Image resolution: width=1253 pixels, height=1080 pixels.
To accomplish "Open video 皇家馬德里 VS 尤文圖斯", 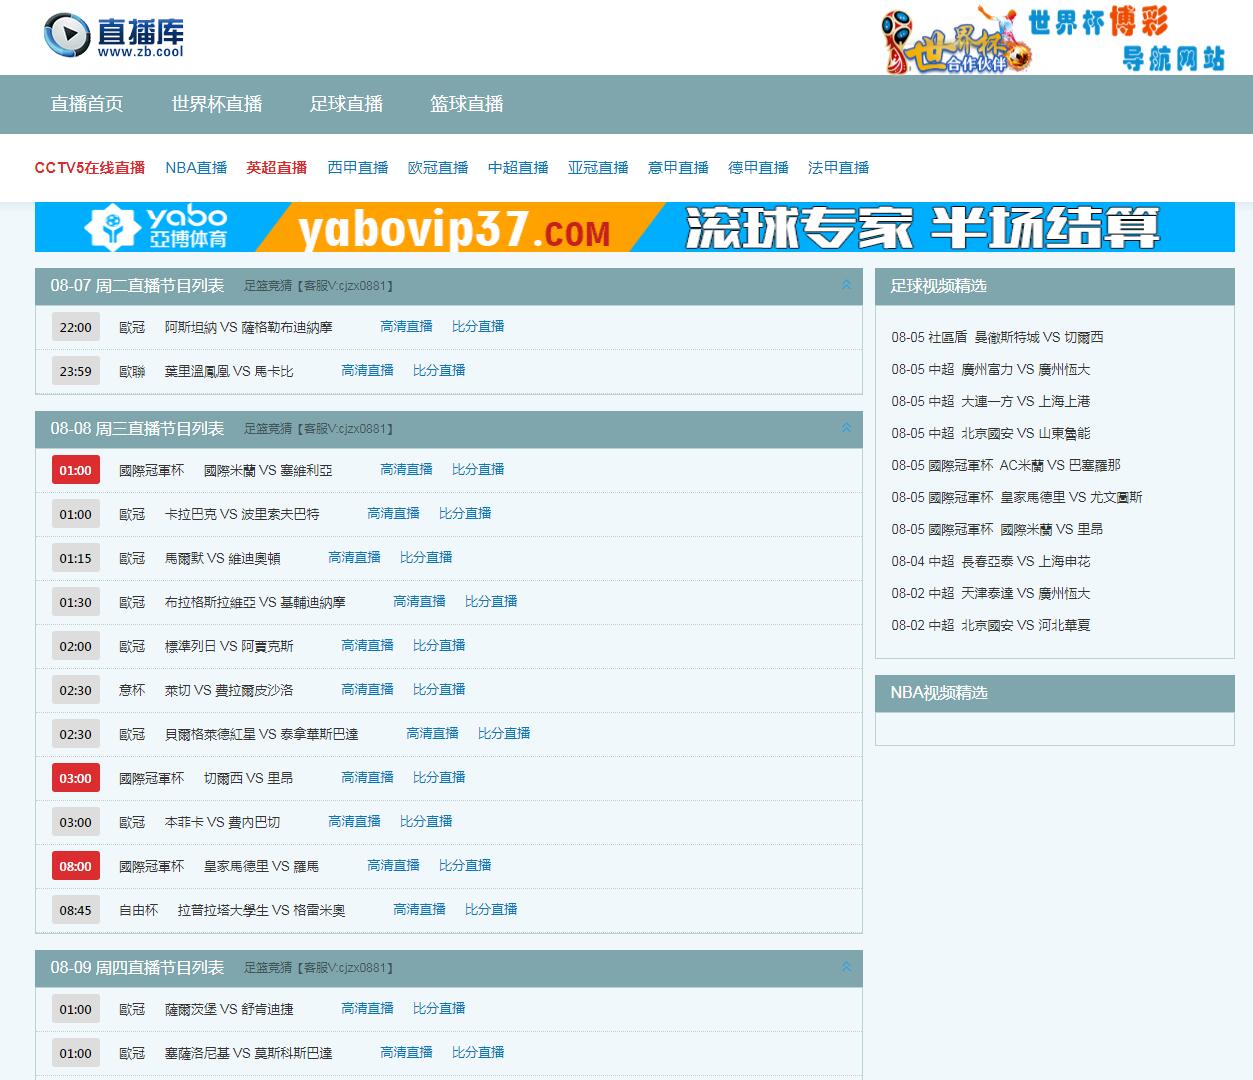I will 1016,498.
